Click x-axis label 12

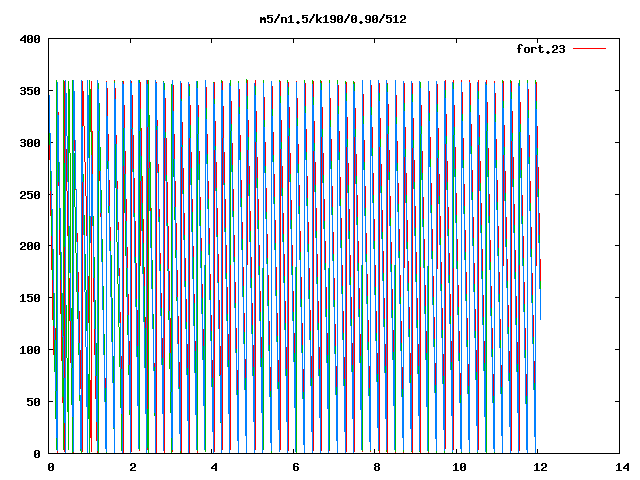coord(540,467)
